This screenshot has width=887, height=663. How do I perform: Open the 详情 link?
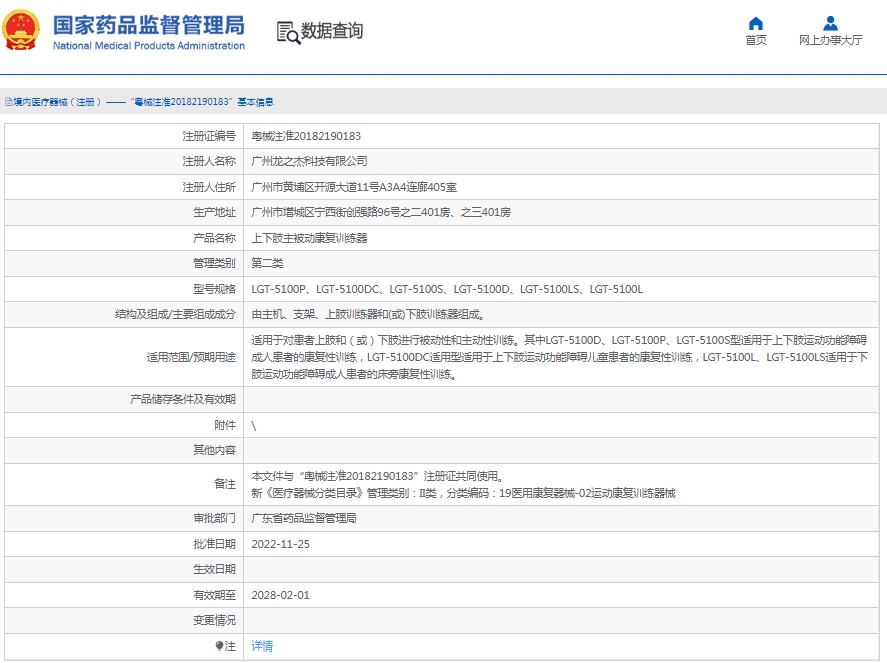262,645
